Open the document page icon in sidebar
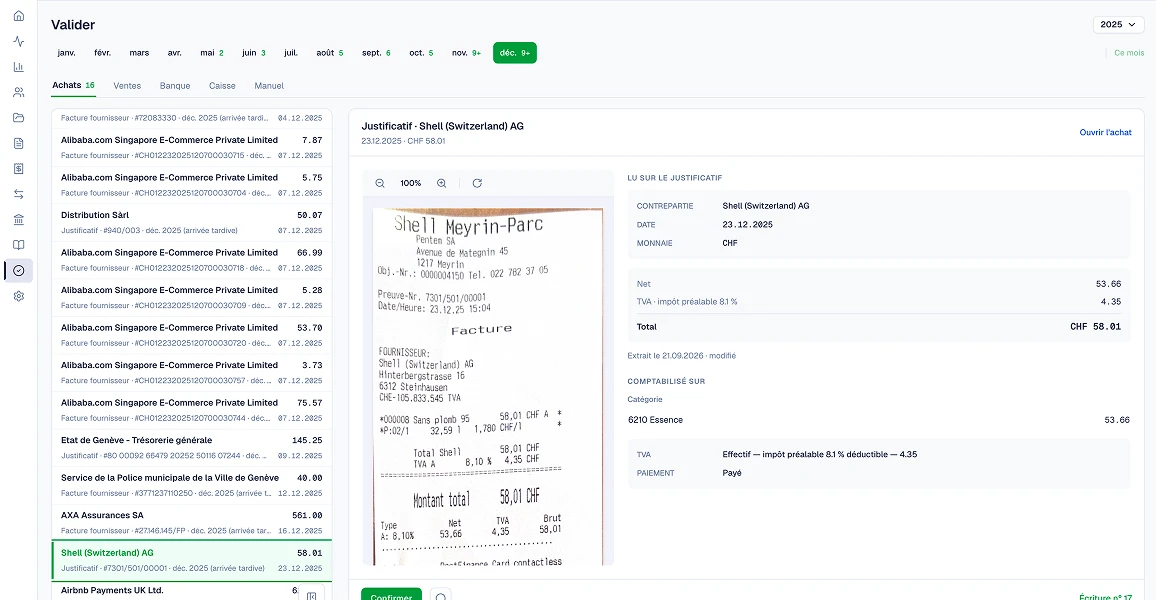 click(19, 143)
